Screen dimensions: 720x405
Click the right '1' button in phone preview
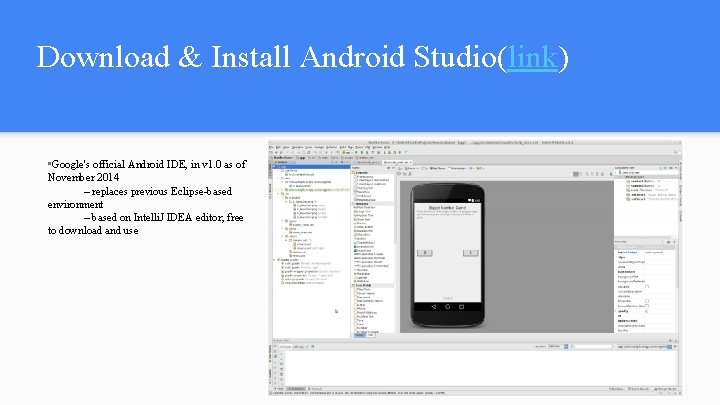tap(471, 253)
